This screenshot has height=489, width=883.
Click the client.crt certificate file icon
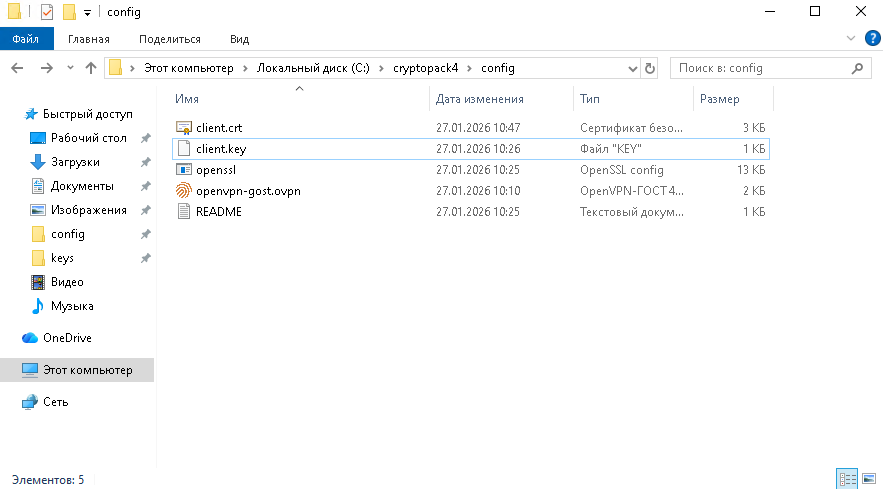183,128
